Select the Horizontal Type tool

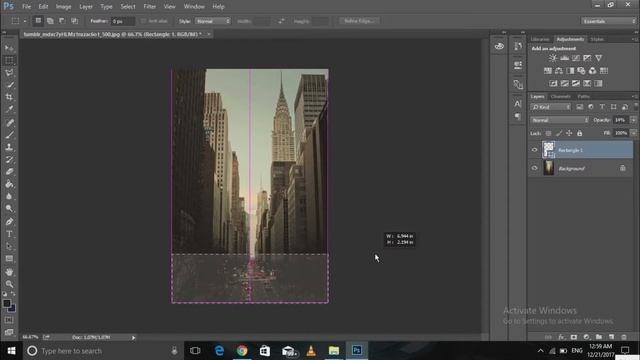point(9,234)
